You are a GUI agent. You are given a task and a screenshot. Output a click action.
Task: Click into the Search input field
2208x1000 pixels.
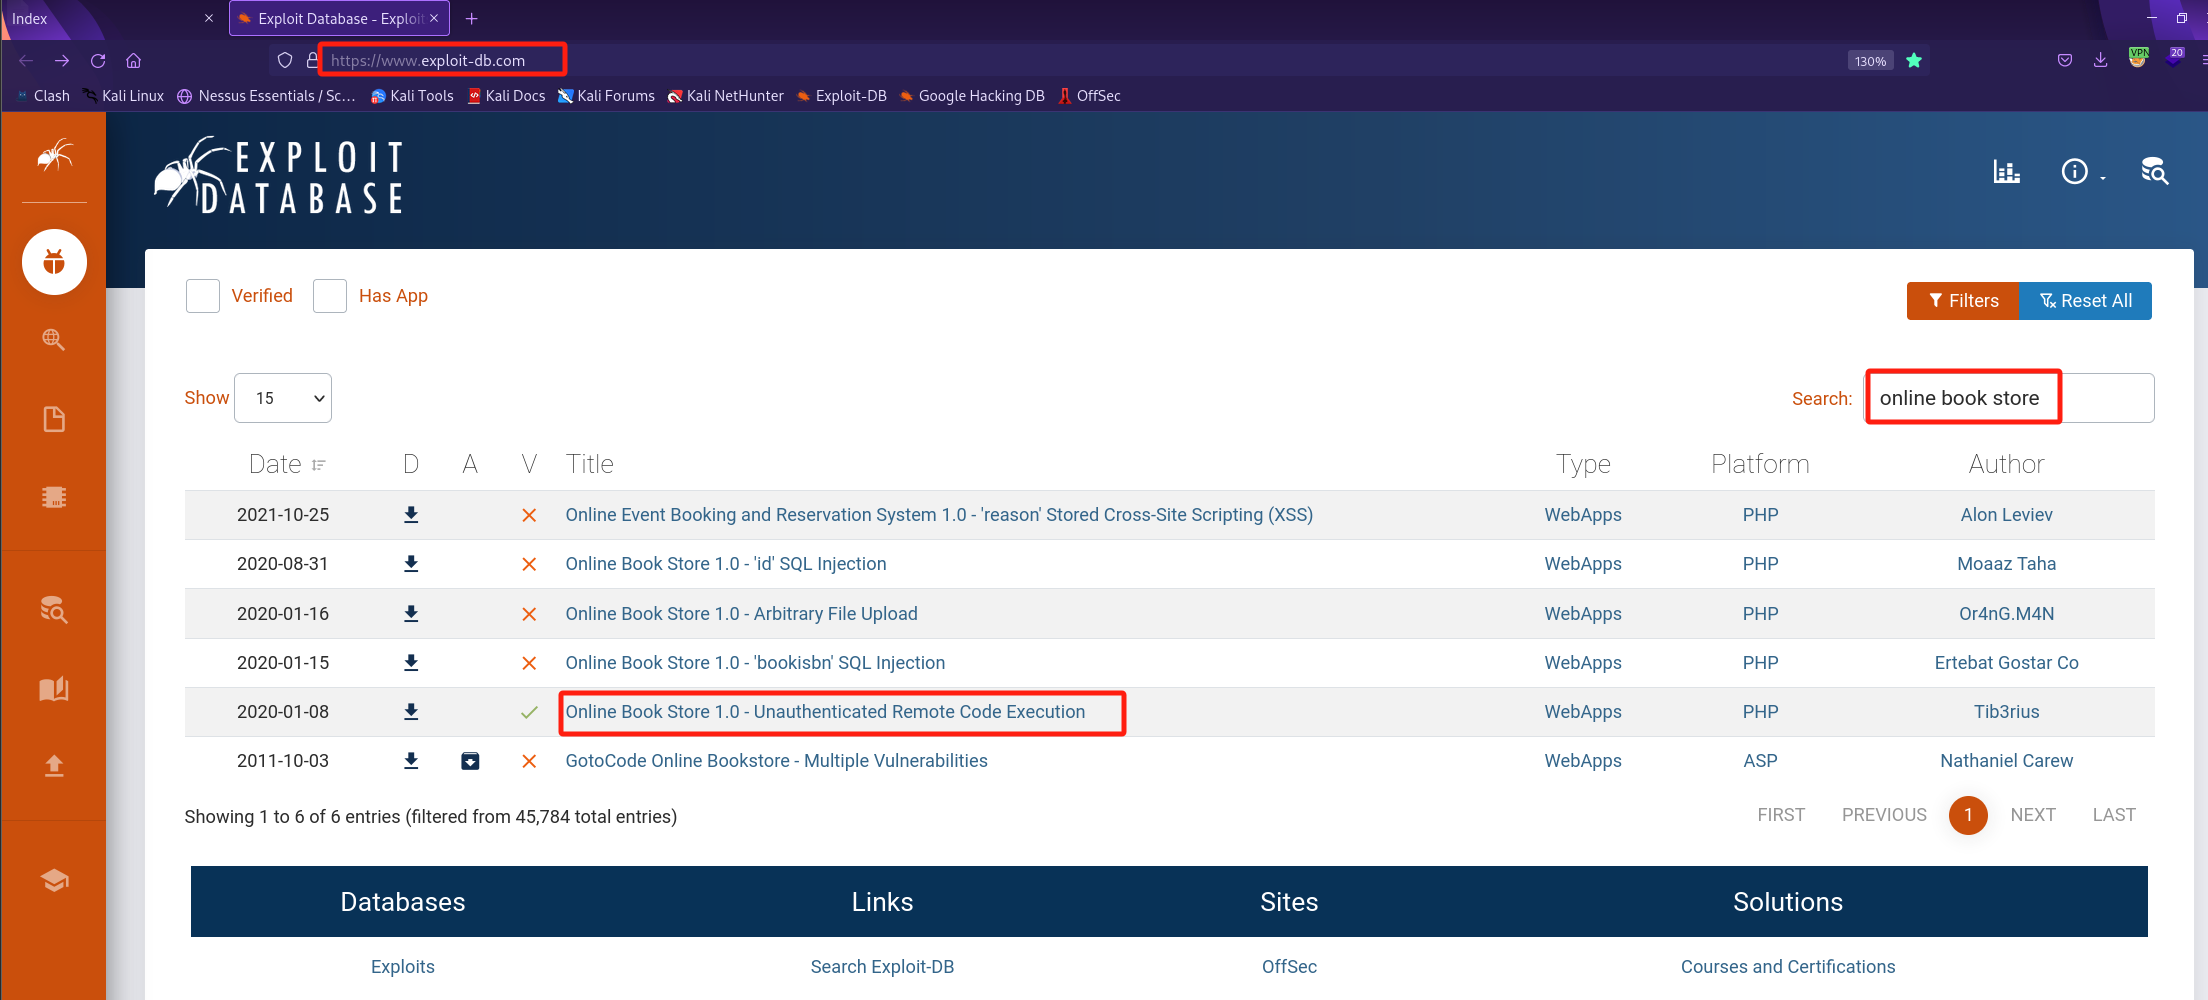pos(2010,398)
